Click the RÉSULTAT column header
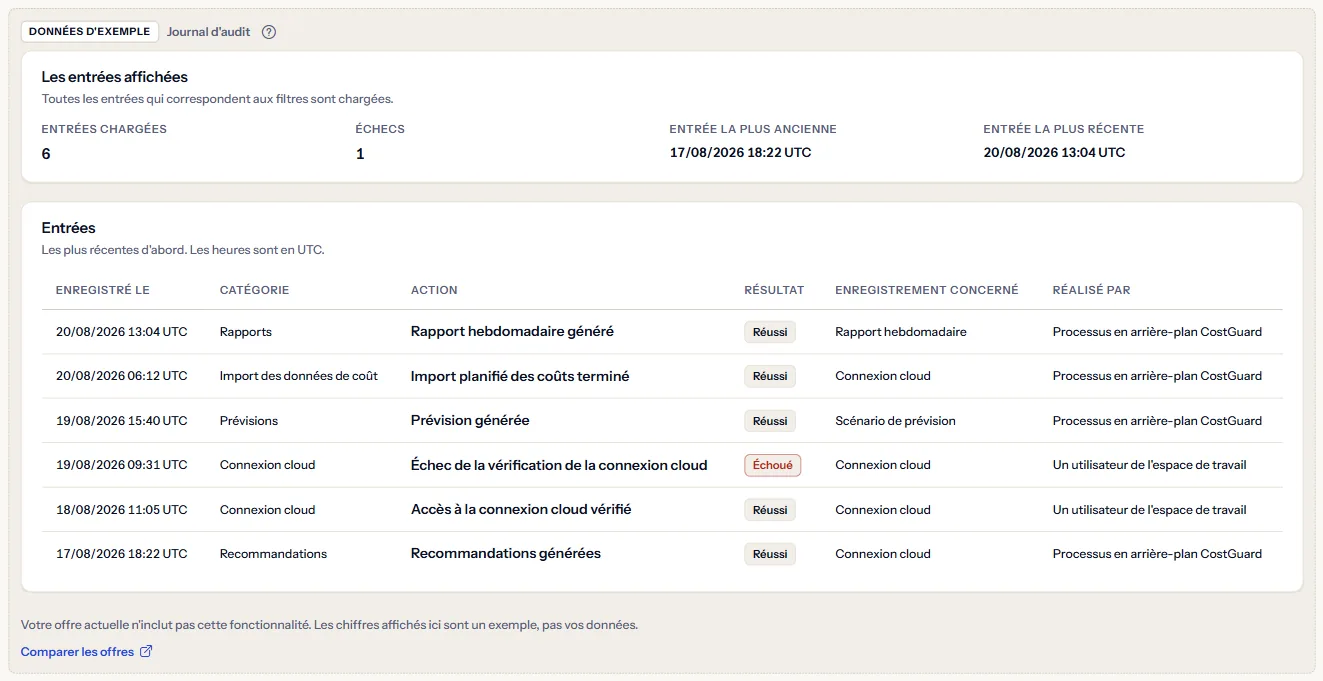1323x681 pixels. [774, 290]
